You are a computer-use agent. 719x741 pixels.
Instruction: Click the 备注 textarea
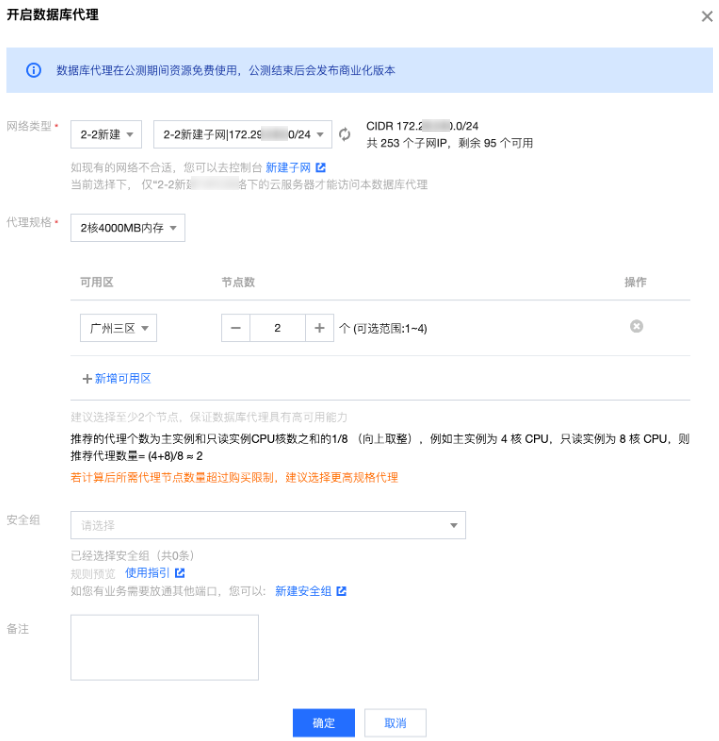[x=165, y=647]
